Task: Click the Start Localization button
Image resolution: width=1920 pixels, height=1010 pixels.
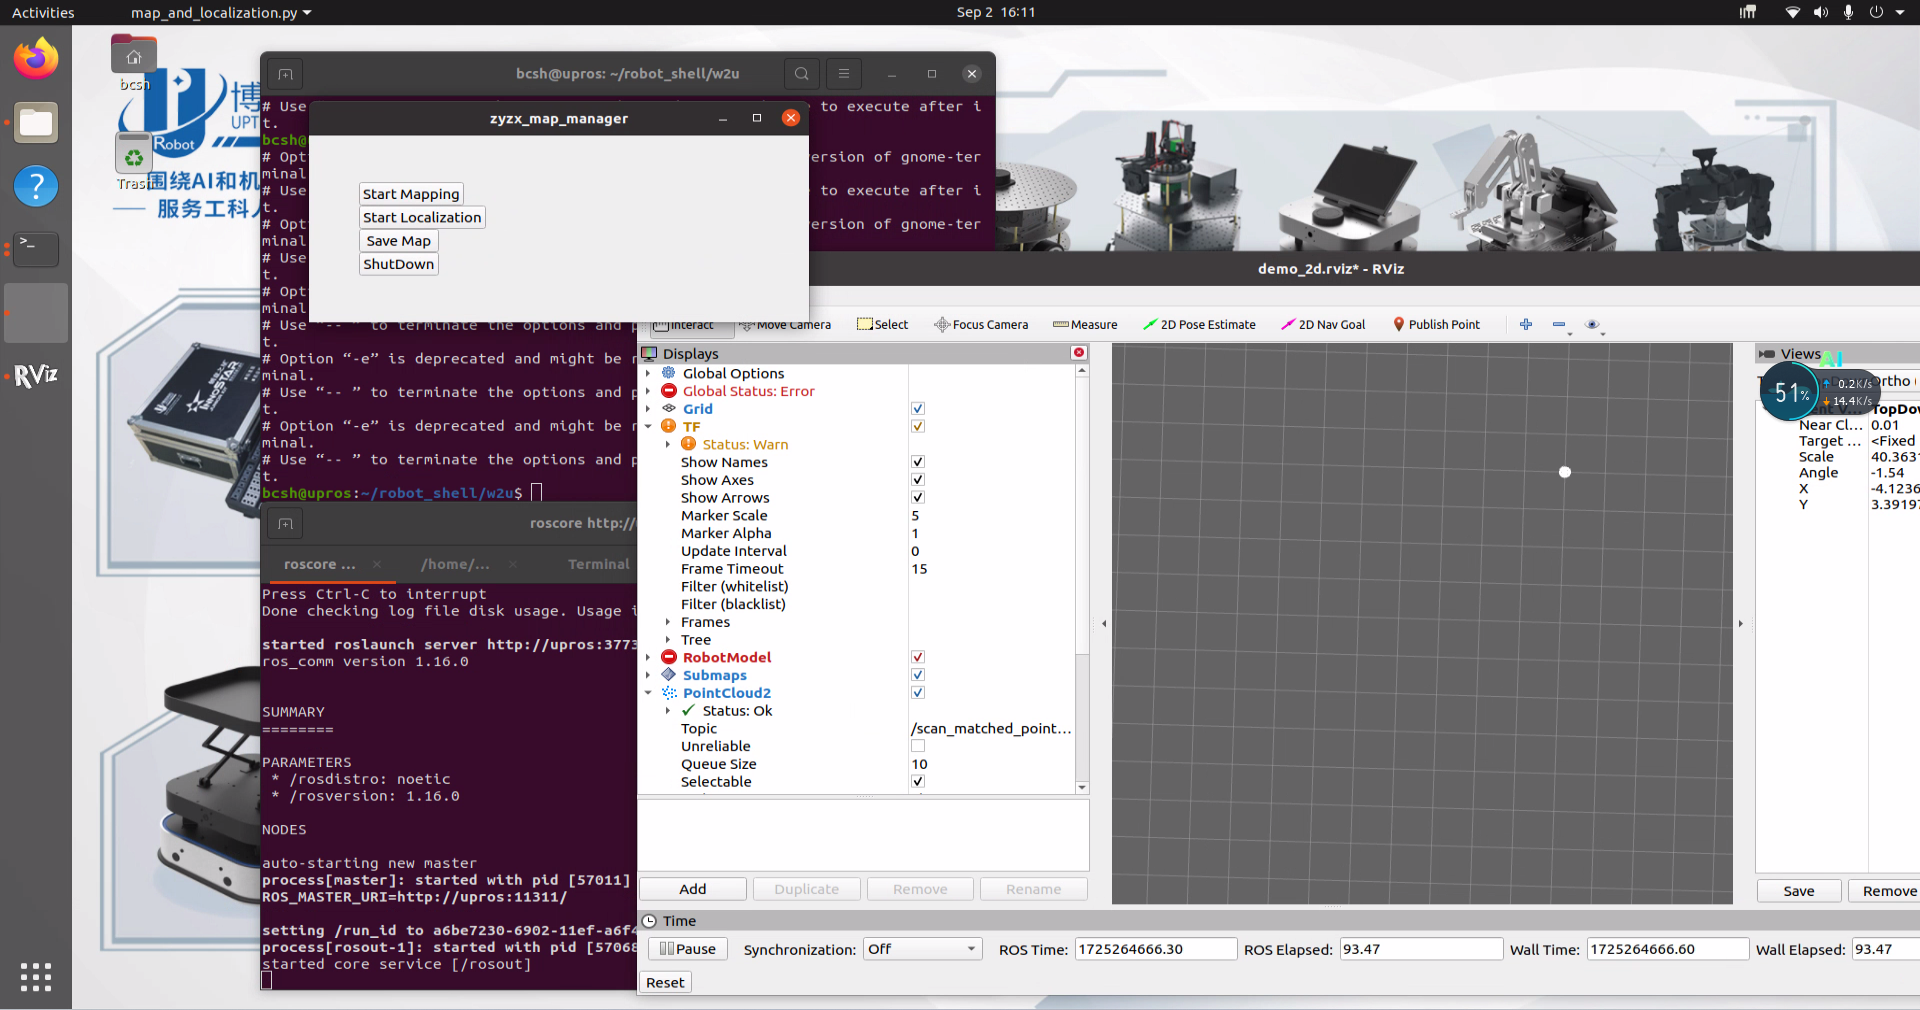Action: [422, 217]
